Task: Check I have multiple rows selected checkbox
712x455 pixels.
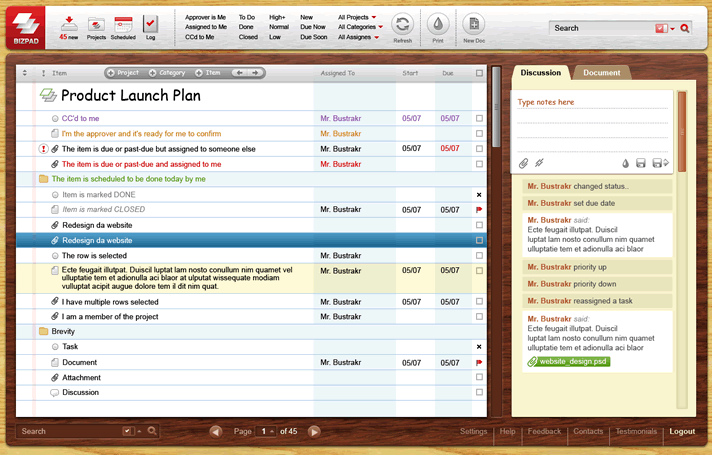Action: 480,301
